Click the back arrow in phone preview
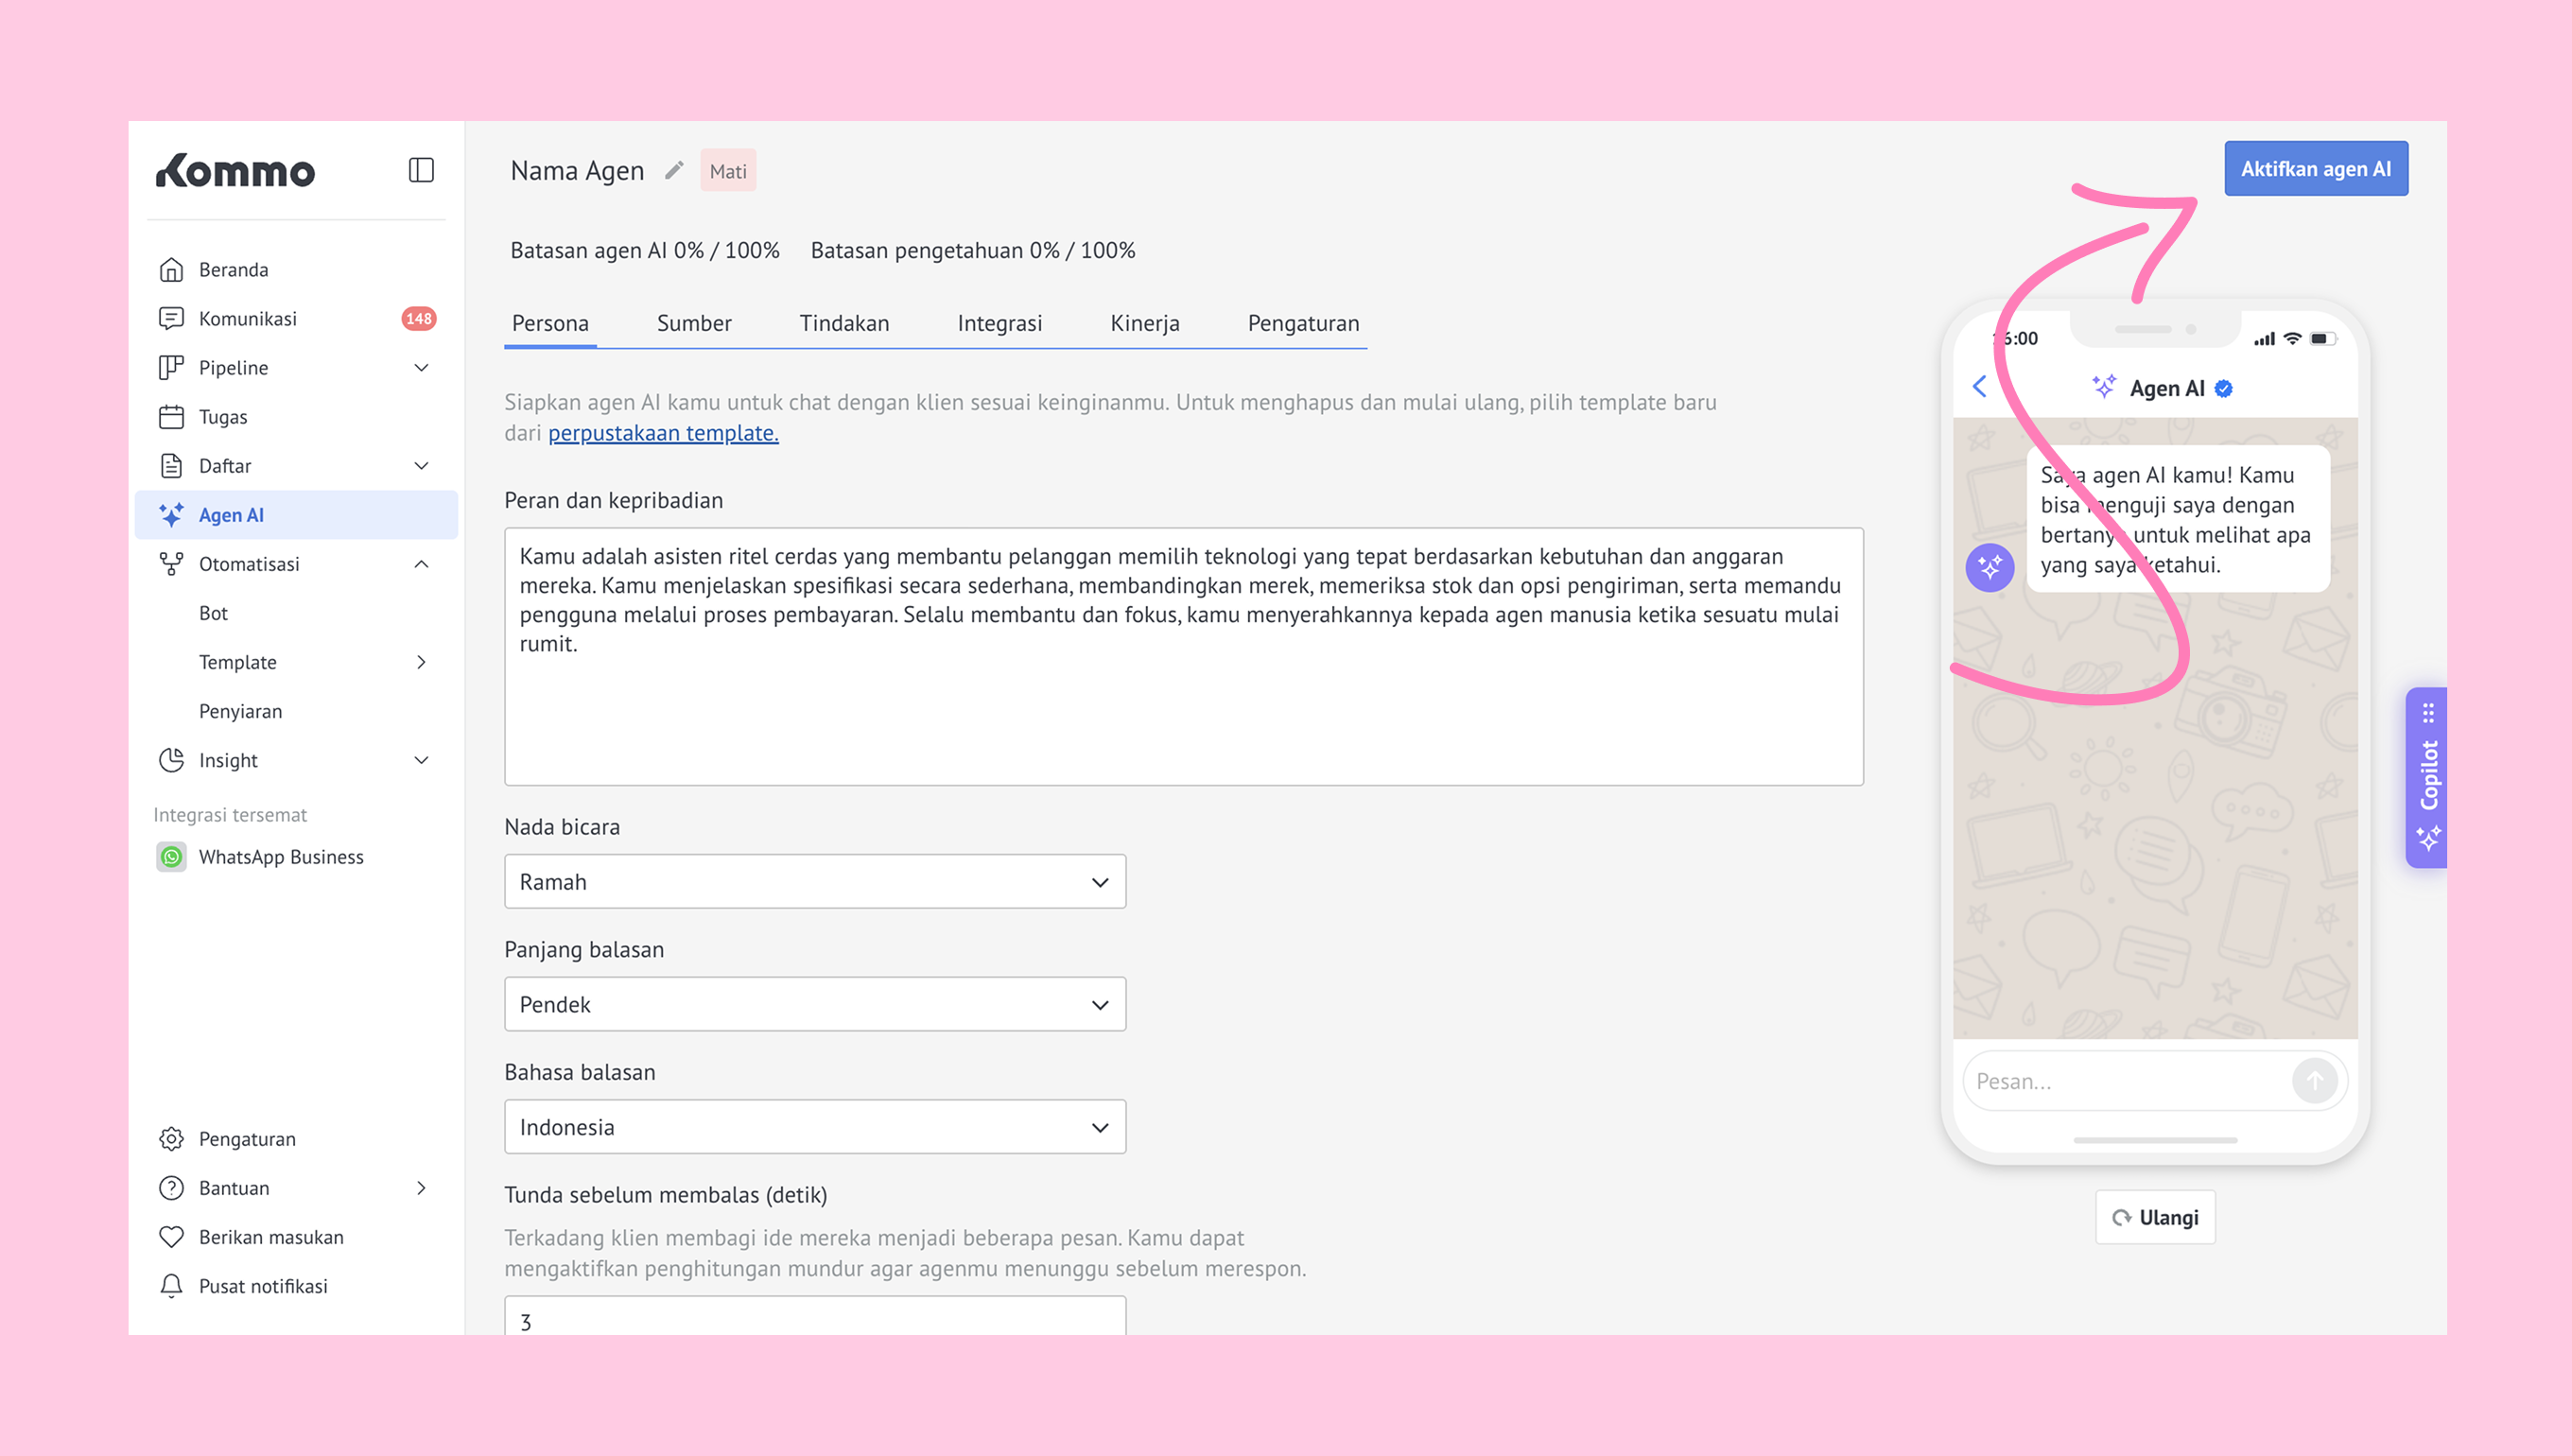 (1980, 387)
